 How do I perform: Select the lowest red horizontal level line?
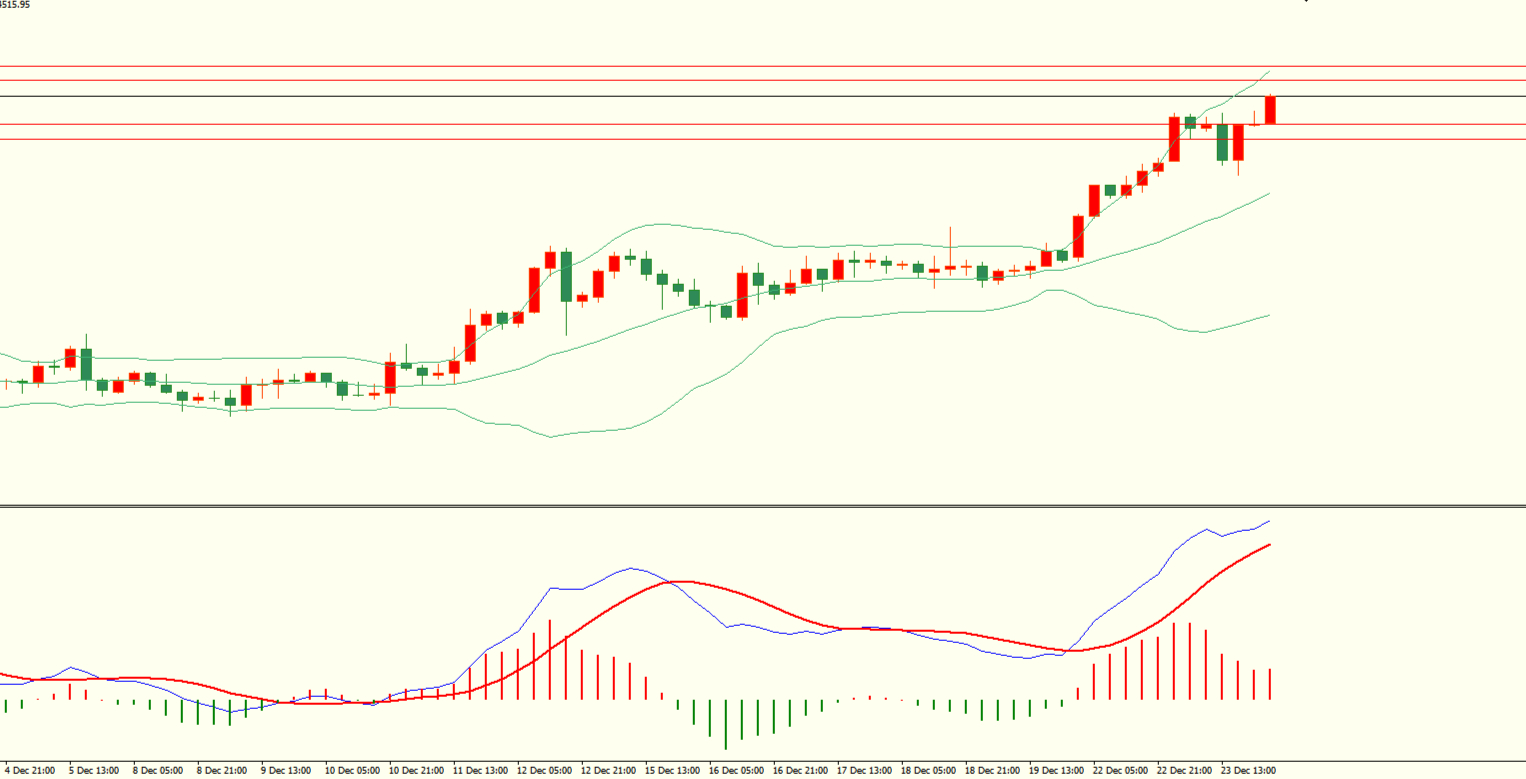700,139
